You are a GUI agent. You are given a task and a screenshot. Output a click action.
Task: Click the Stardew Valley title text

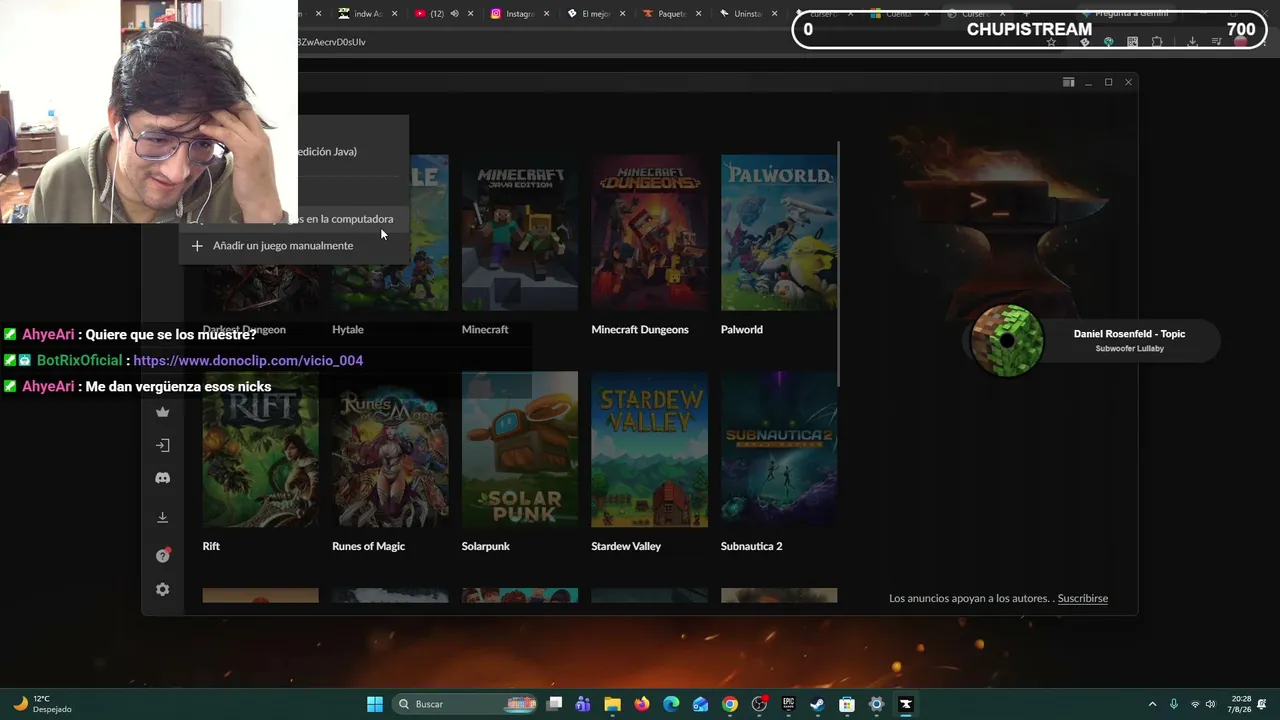coord(626,547)
